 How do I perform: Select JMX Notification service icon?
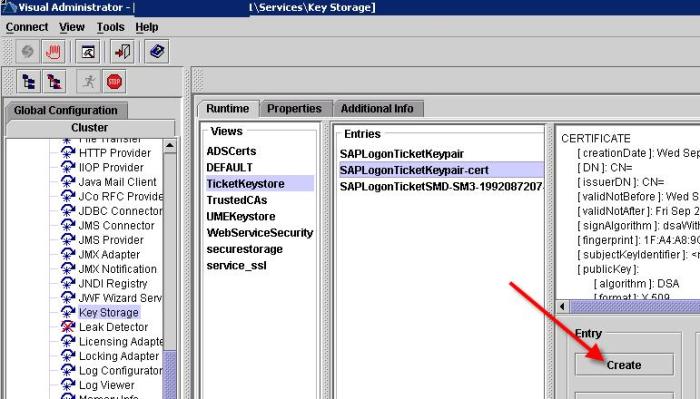tap(68, 269)
